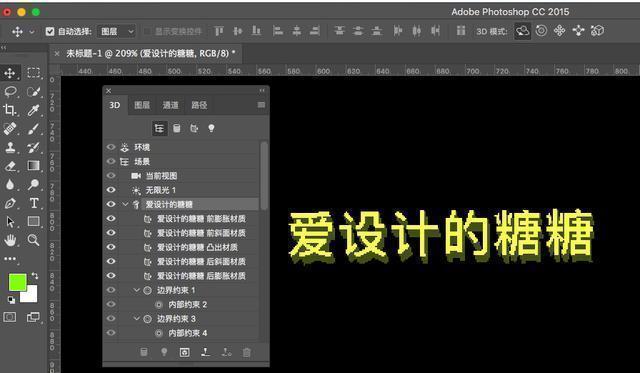This screenshot has width=640, height=373.
Task: Choose the Drag 3D object mode
Action: click(560, 31)
